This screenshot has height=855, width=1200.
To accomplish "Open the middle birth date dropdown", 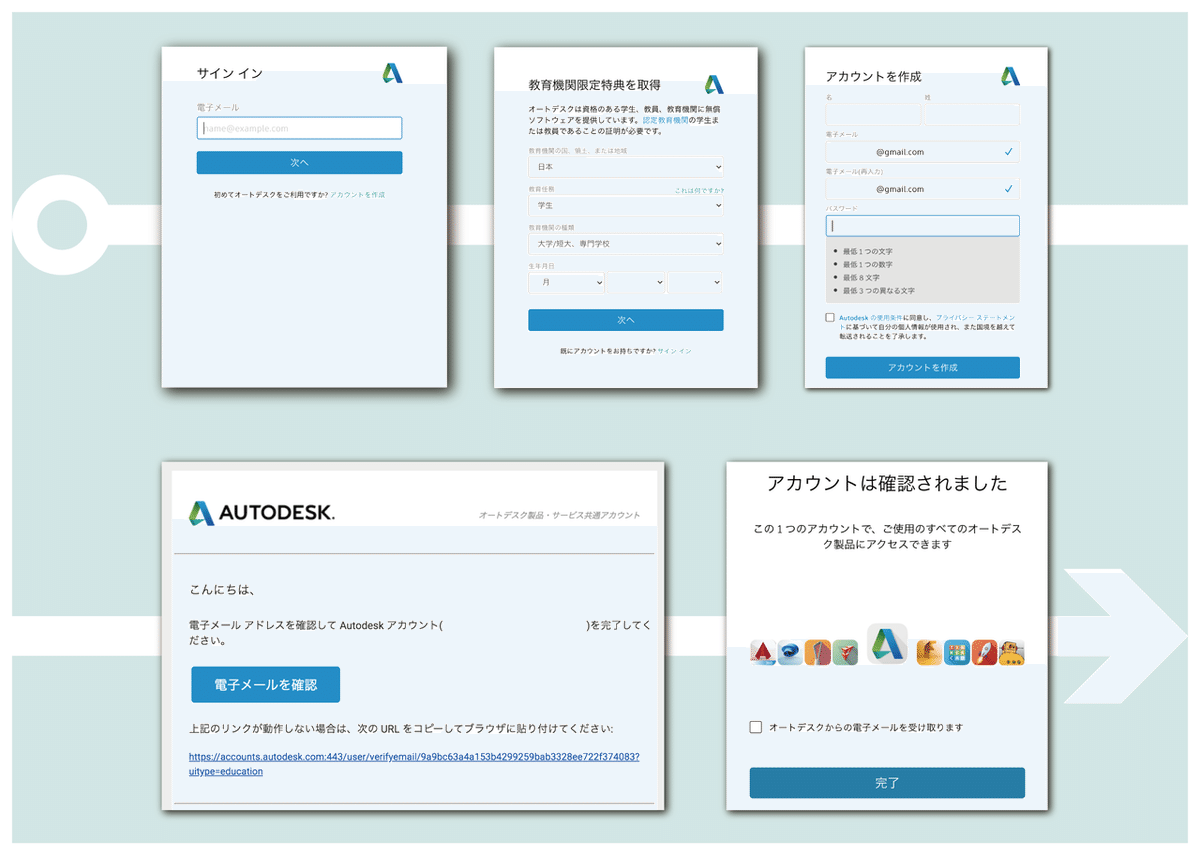I will pyautogui.click(x=636, y=283).
